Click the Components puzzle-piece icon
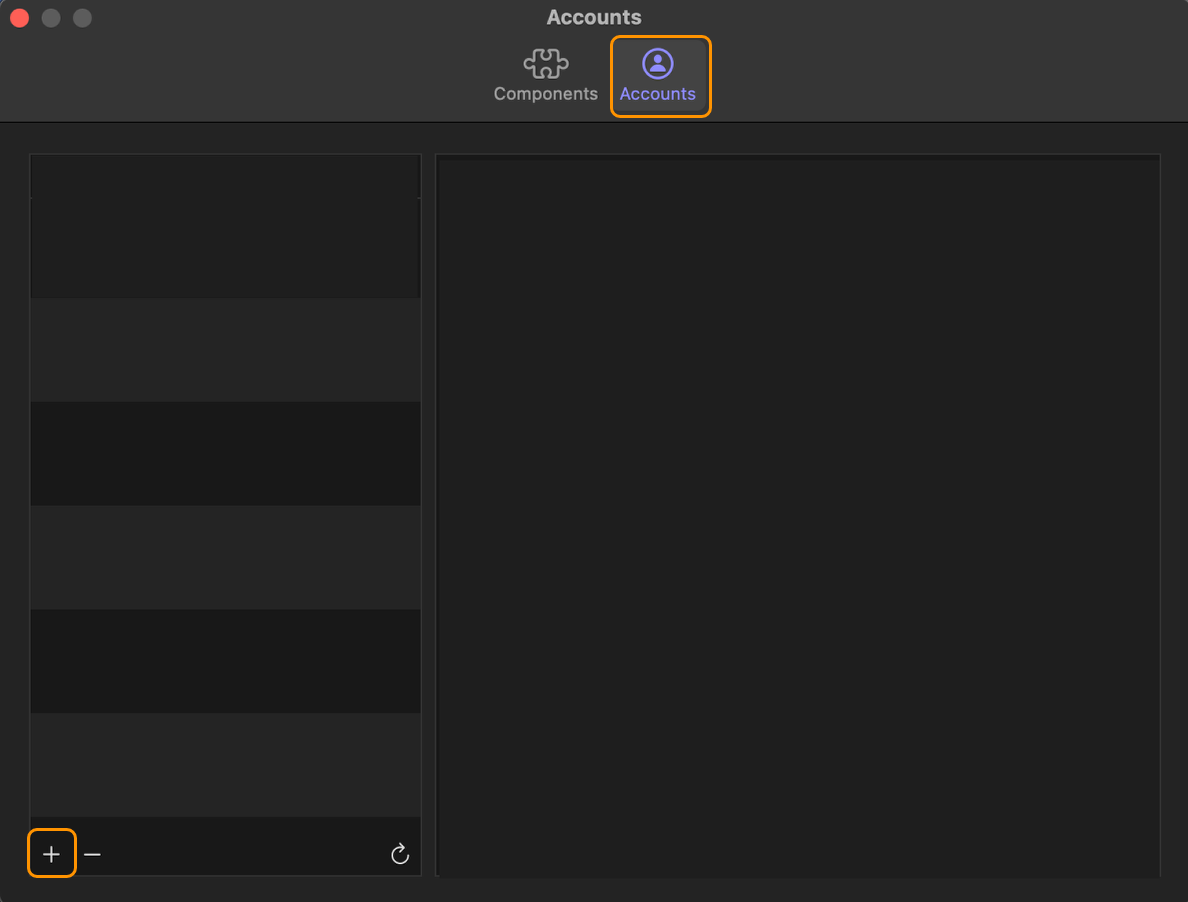Screen dimensions: 1188x902 pyautogui.click(x=546, y=64)
